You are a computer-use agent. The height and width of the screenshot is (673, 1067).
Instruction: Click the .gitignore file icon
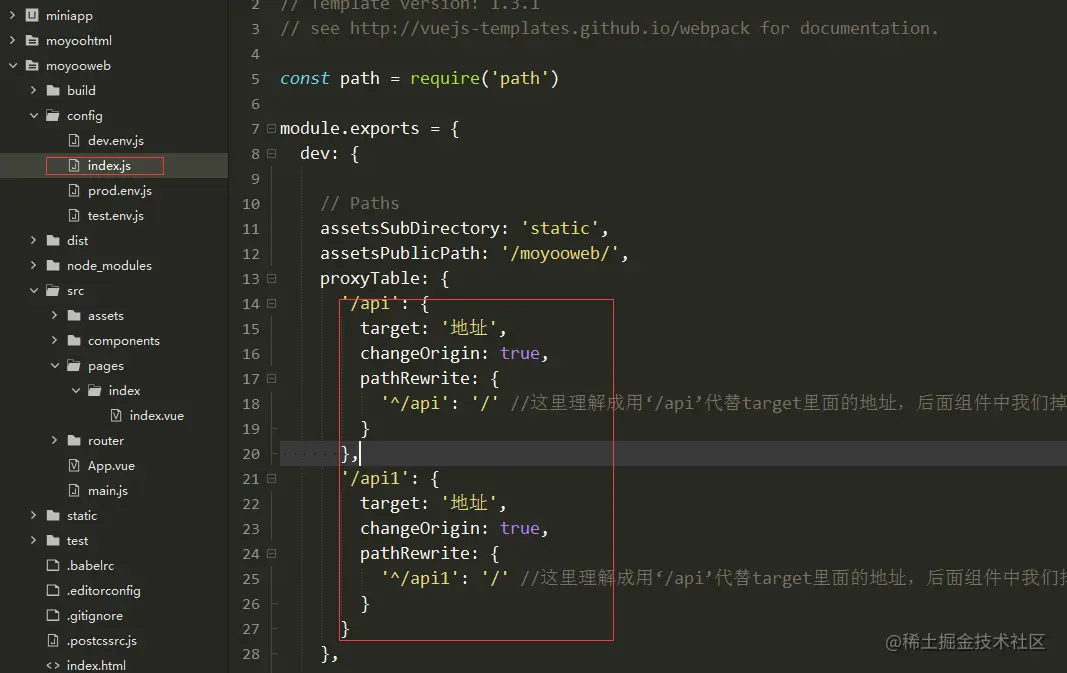click(53, 615)
